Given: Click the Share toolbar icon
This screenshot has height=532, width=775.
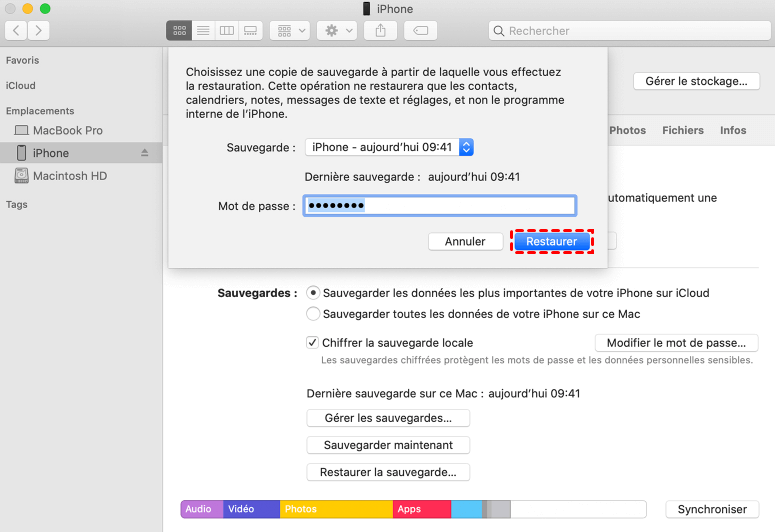Looking at the screenshot, I should (x=381, y=31).
